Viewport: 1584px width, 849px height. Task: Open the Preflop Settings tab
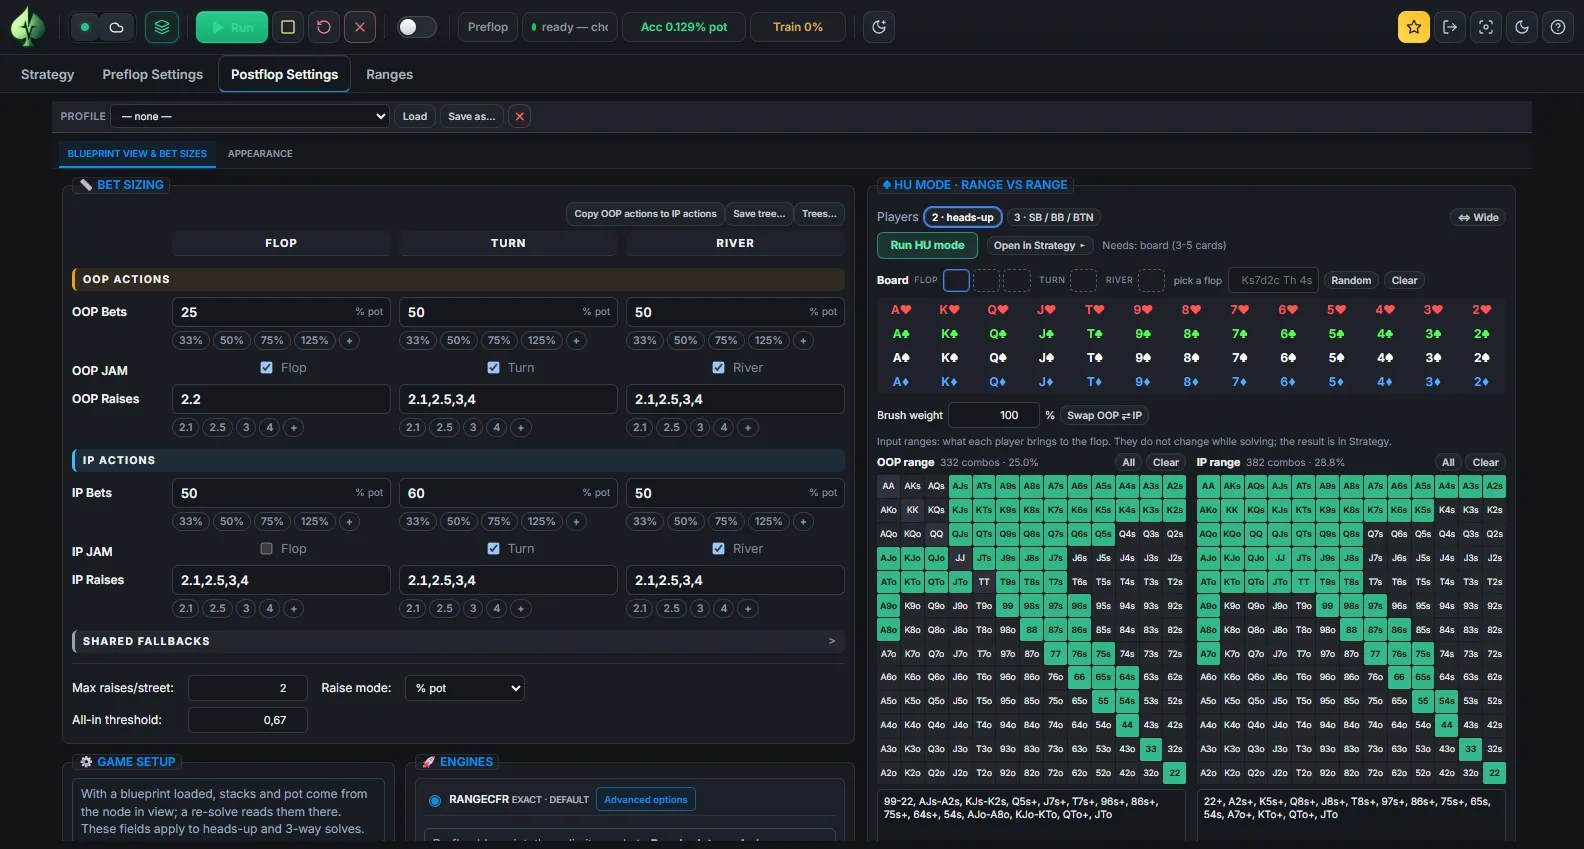(x=152, y=74)
